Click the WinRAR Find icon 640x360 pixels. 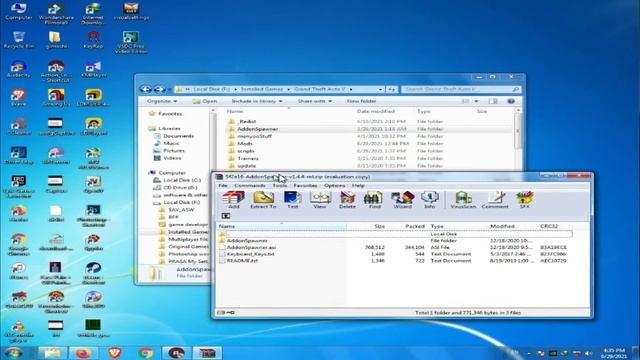374,200
